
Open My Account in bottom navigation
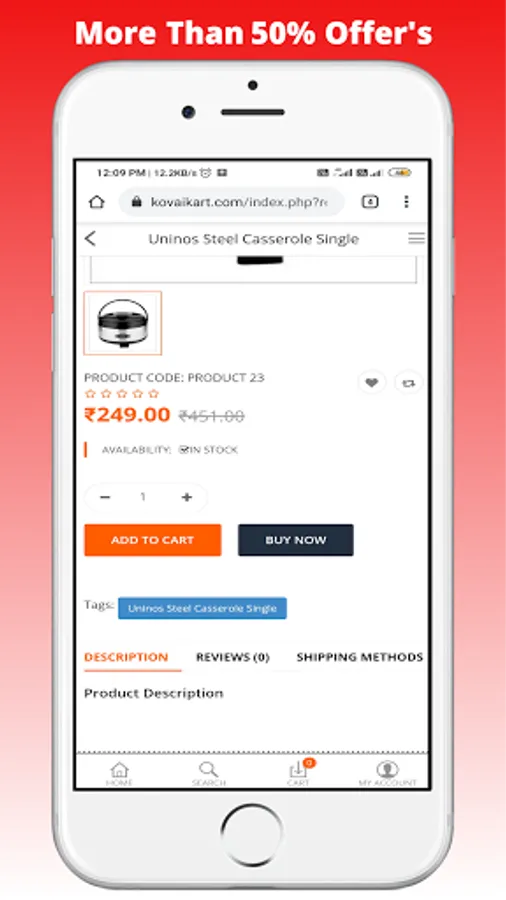388,773
